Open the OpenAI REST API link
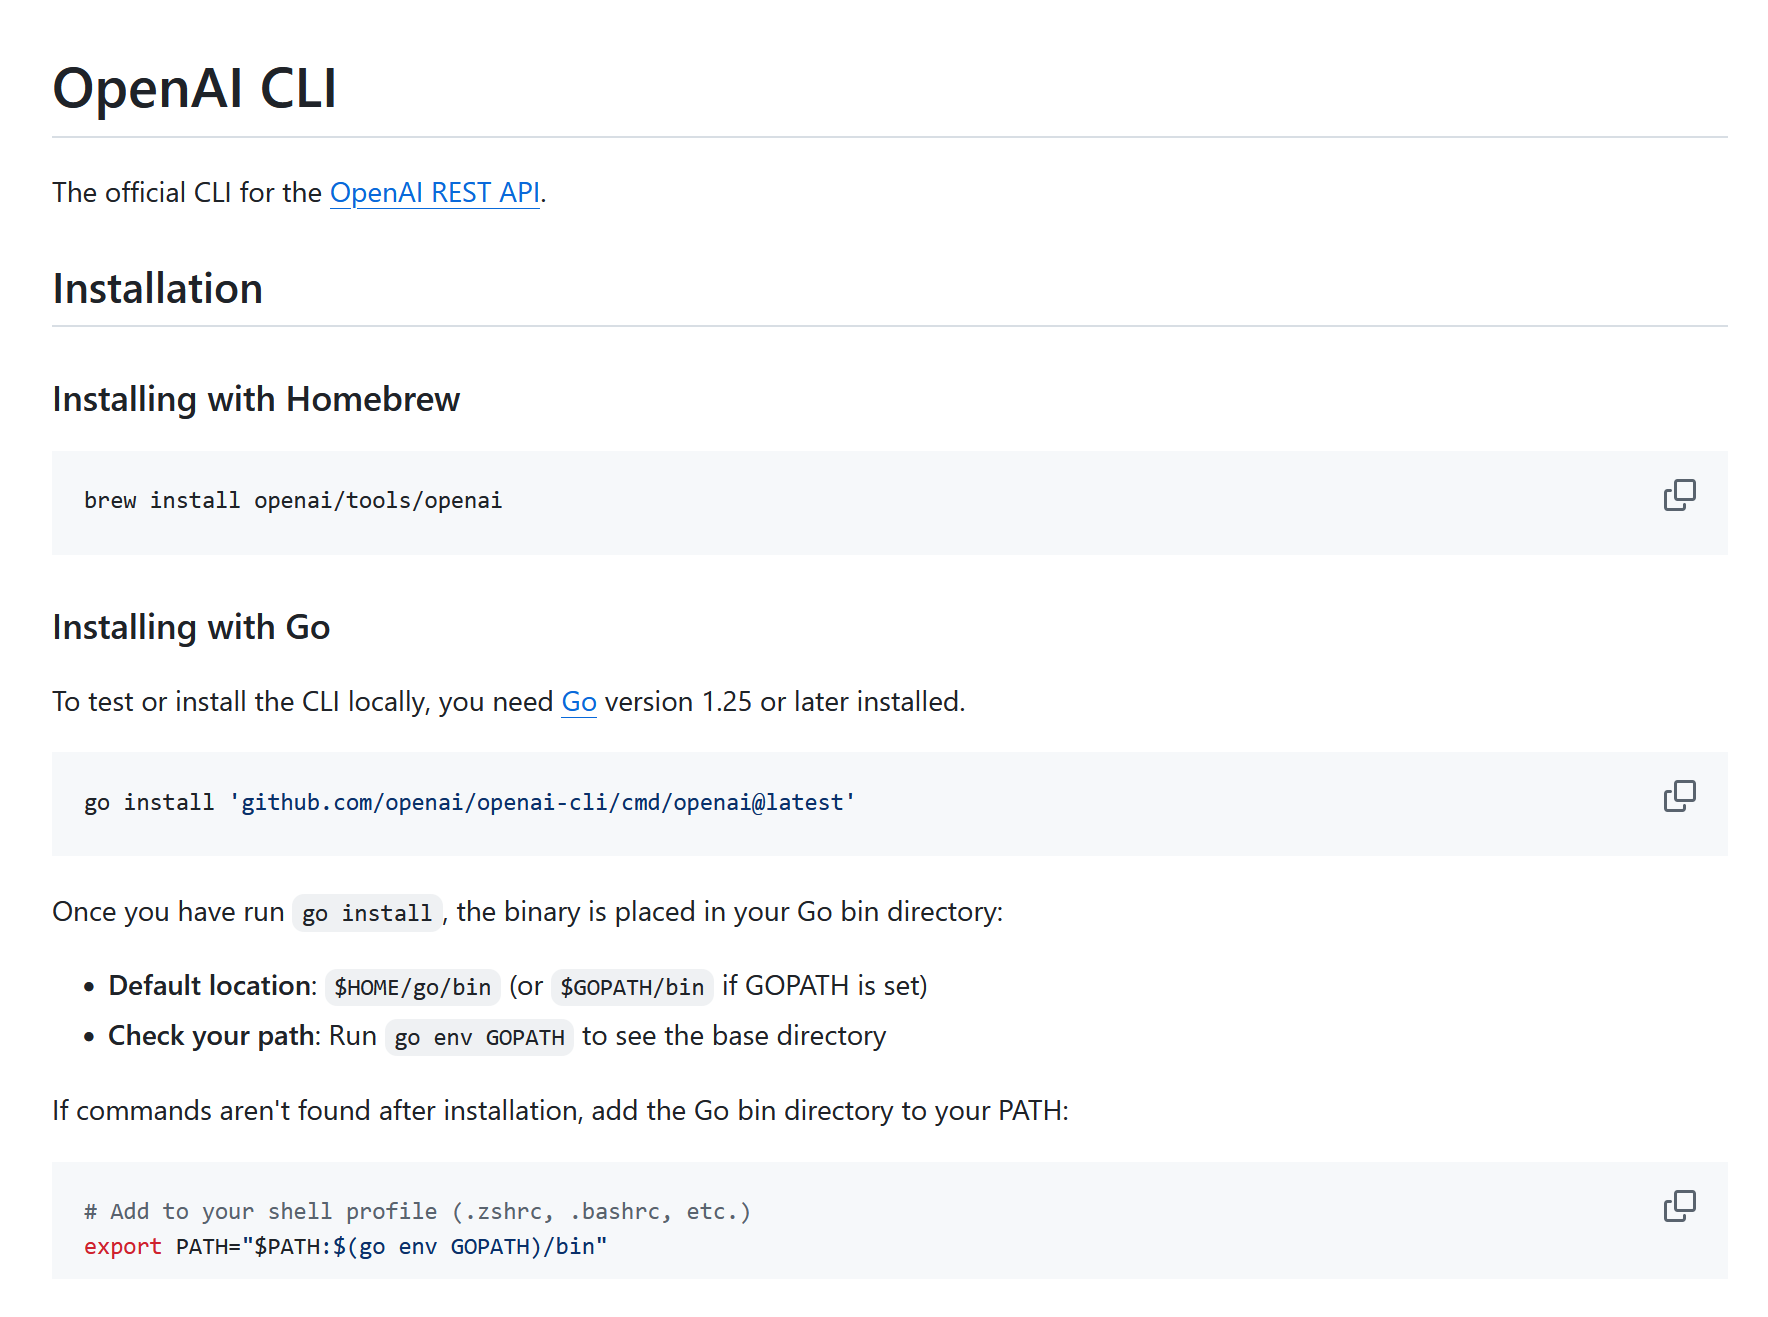Screen dimensions: 1768x1317 (x=435, y=192)
